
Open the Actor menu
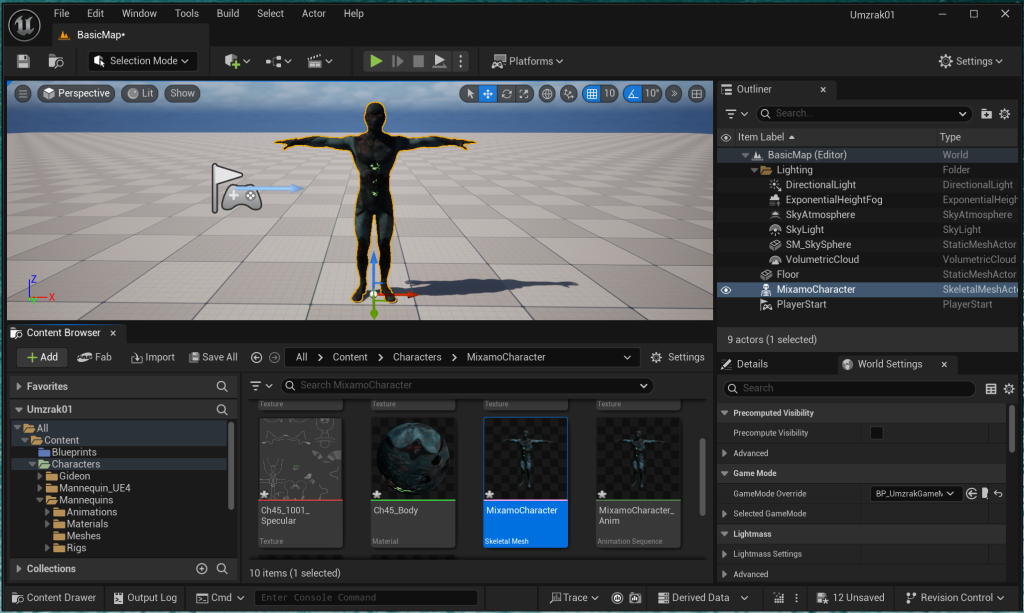(313, 14)
